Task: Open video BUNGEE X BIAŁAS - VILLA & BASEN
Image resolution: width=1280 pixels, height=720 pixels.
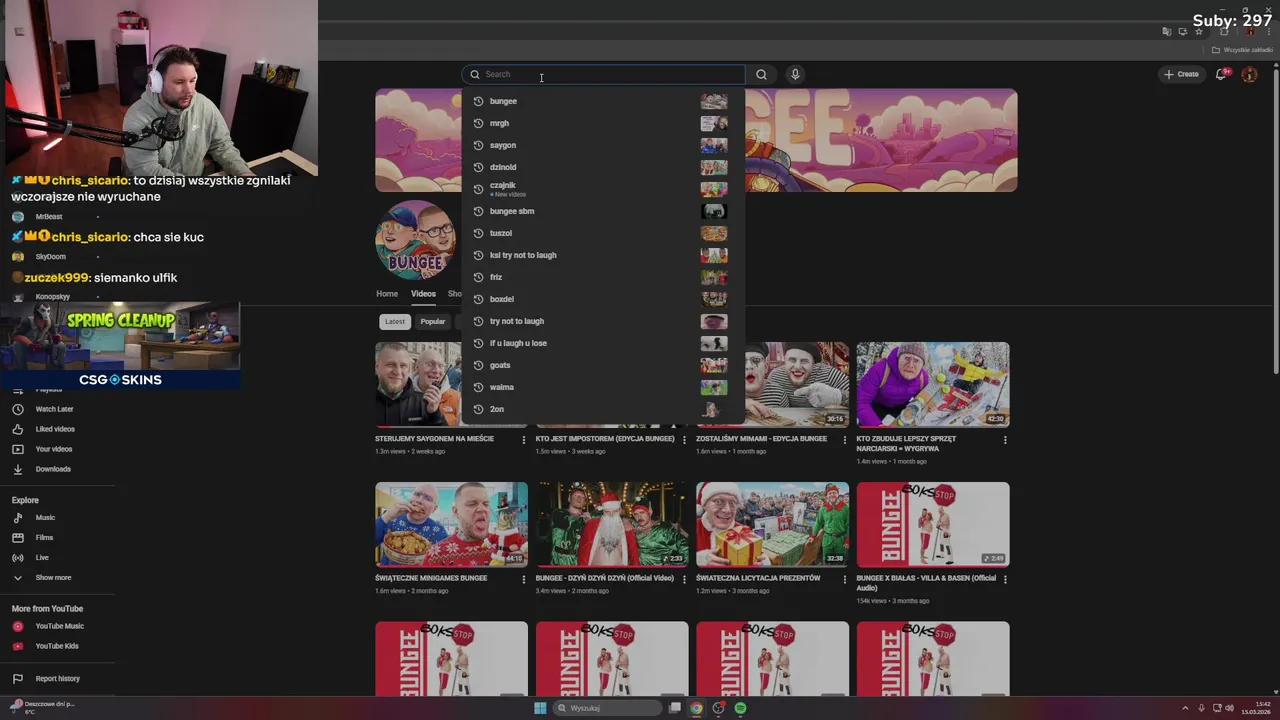Action: 933,524
